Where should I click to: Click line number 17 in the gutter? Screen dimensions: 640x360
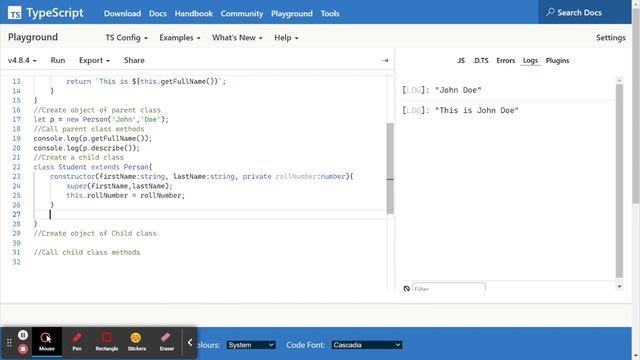pyautogui.click(x=16, y=120)
